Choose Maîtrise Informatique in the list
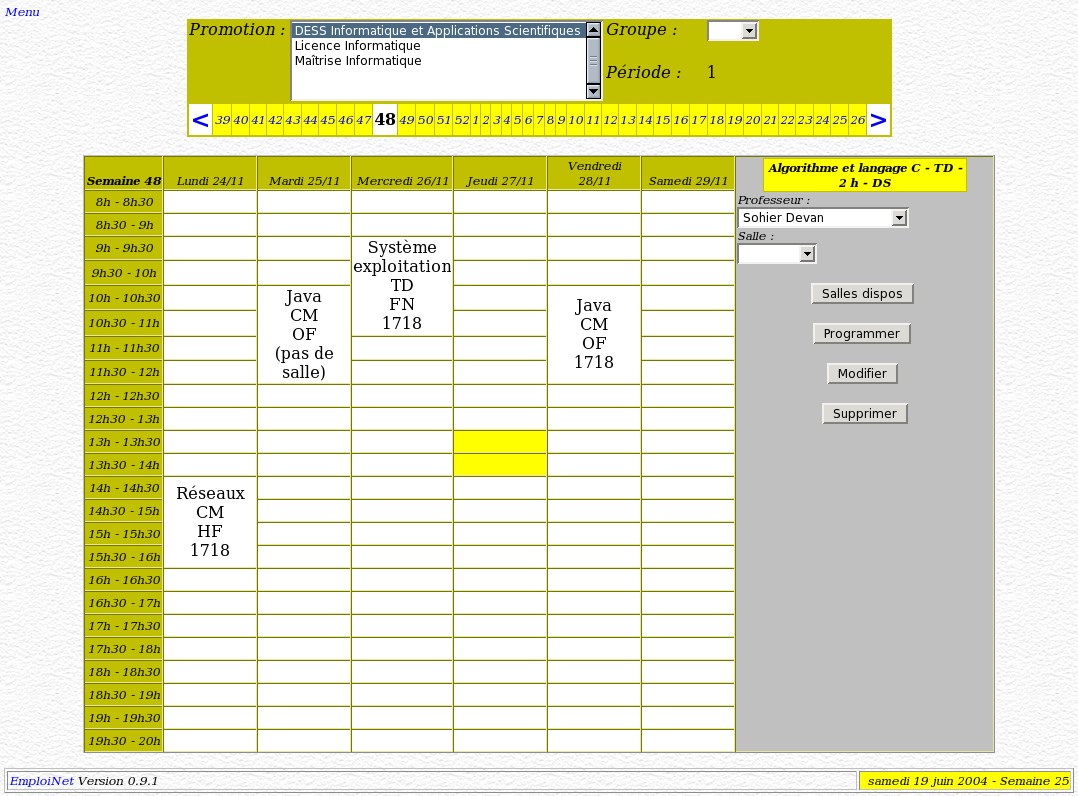1078x796 pixels. (357, 61)
